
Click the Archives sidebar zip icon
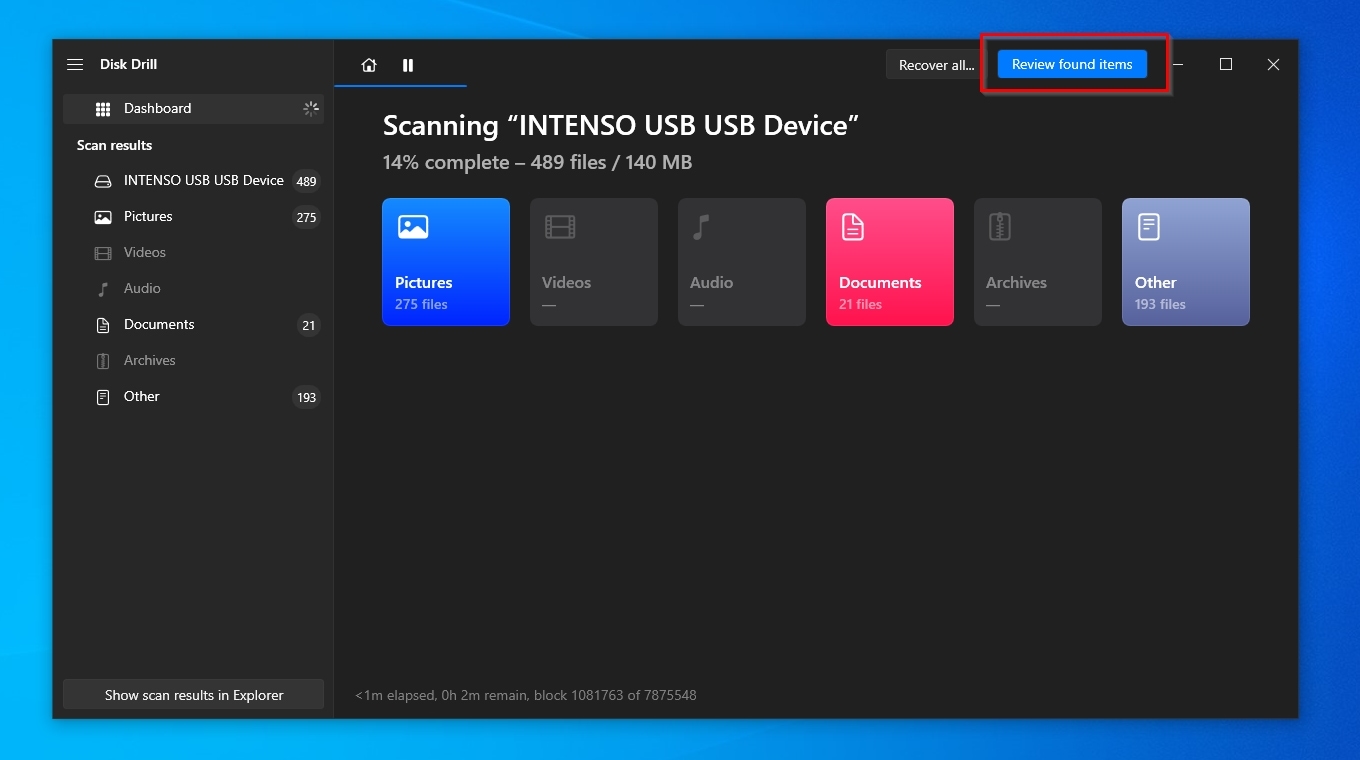102,361
